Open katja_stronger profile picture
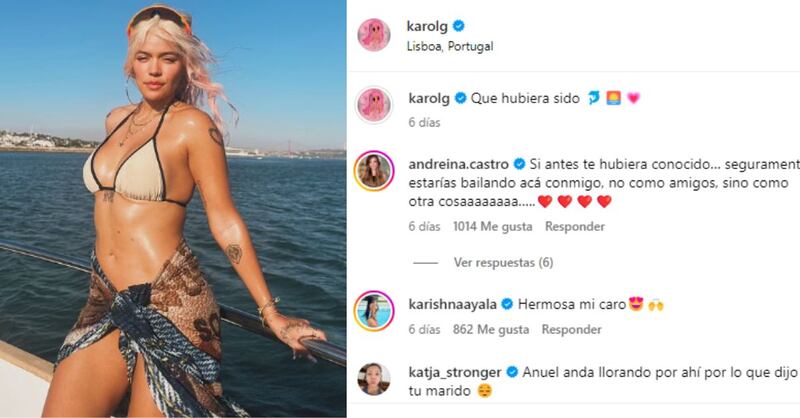 373,379
